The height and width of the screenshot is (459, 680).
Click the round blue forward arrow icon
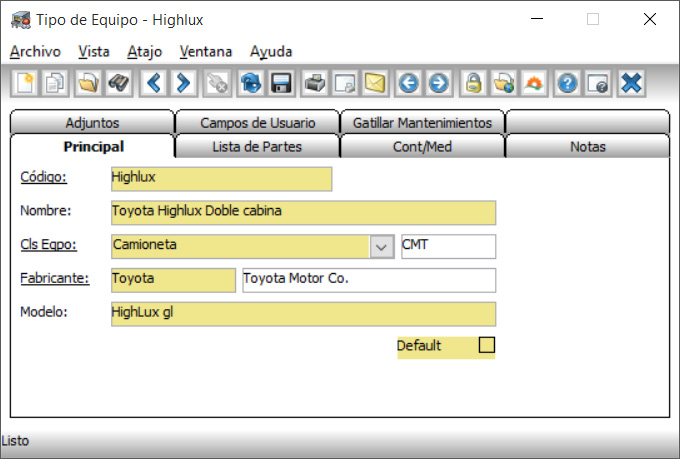pos(438,83)
